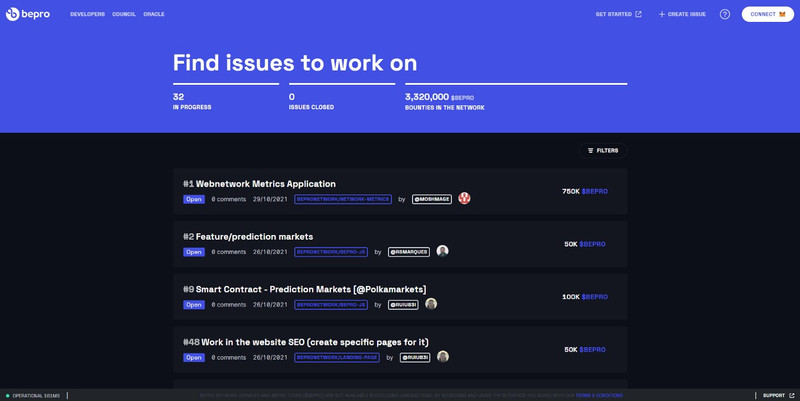Click avatar next to @RSMARQUES
This screenshot has width=800, height=401.
click(442, 252)
